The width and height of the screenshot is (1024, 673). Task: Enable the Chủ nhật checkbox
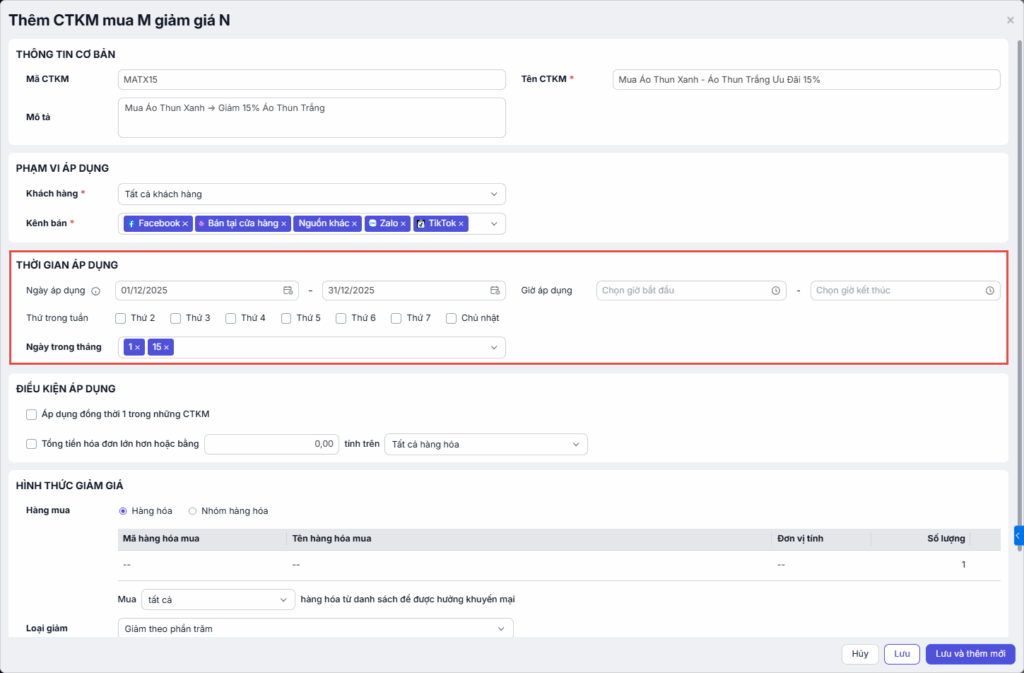point(452,318)
